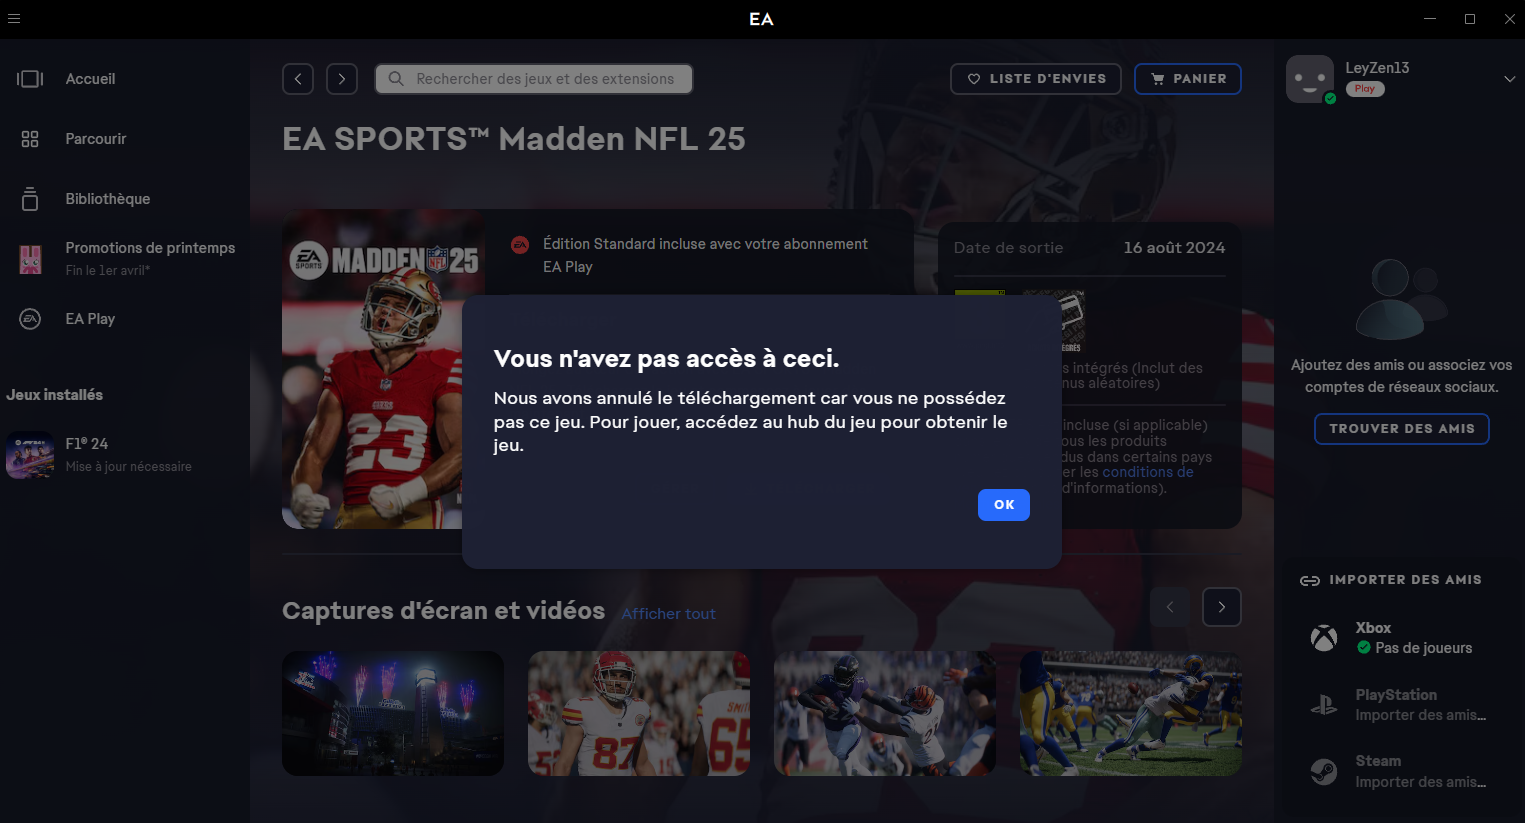Click Steam Importer des amis entry
This screenshot has height=823, width=1525.
(1402, 772)
